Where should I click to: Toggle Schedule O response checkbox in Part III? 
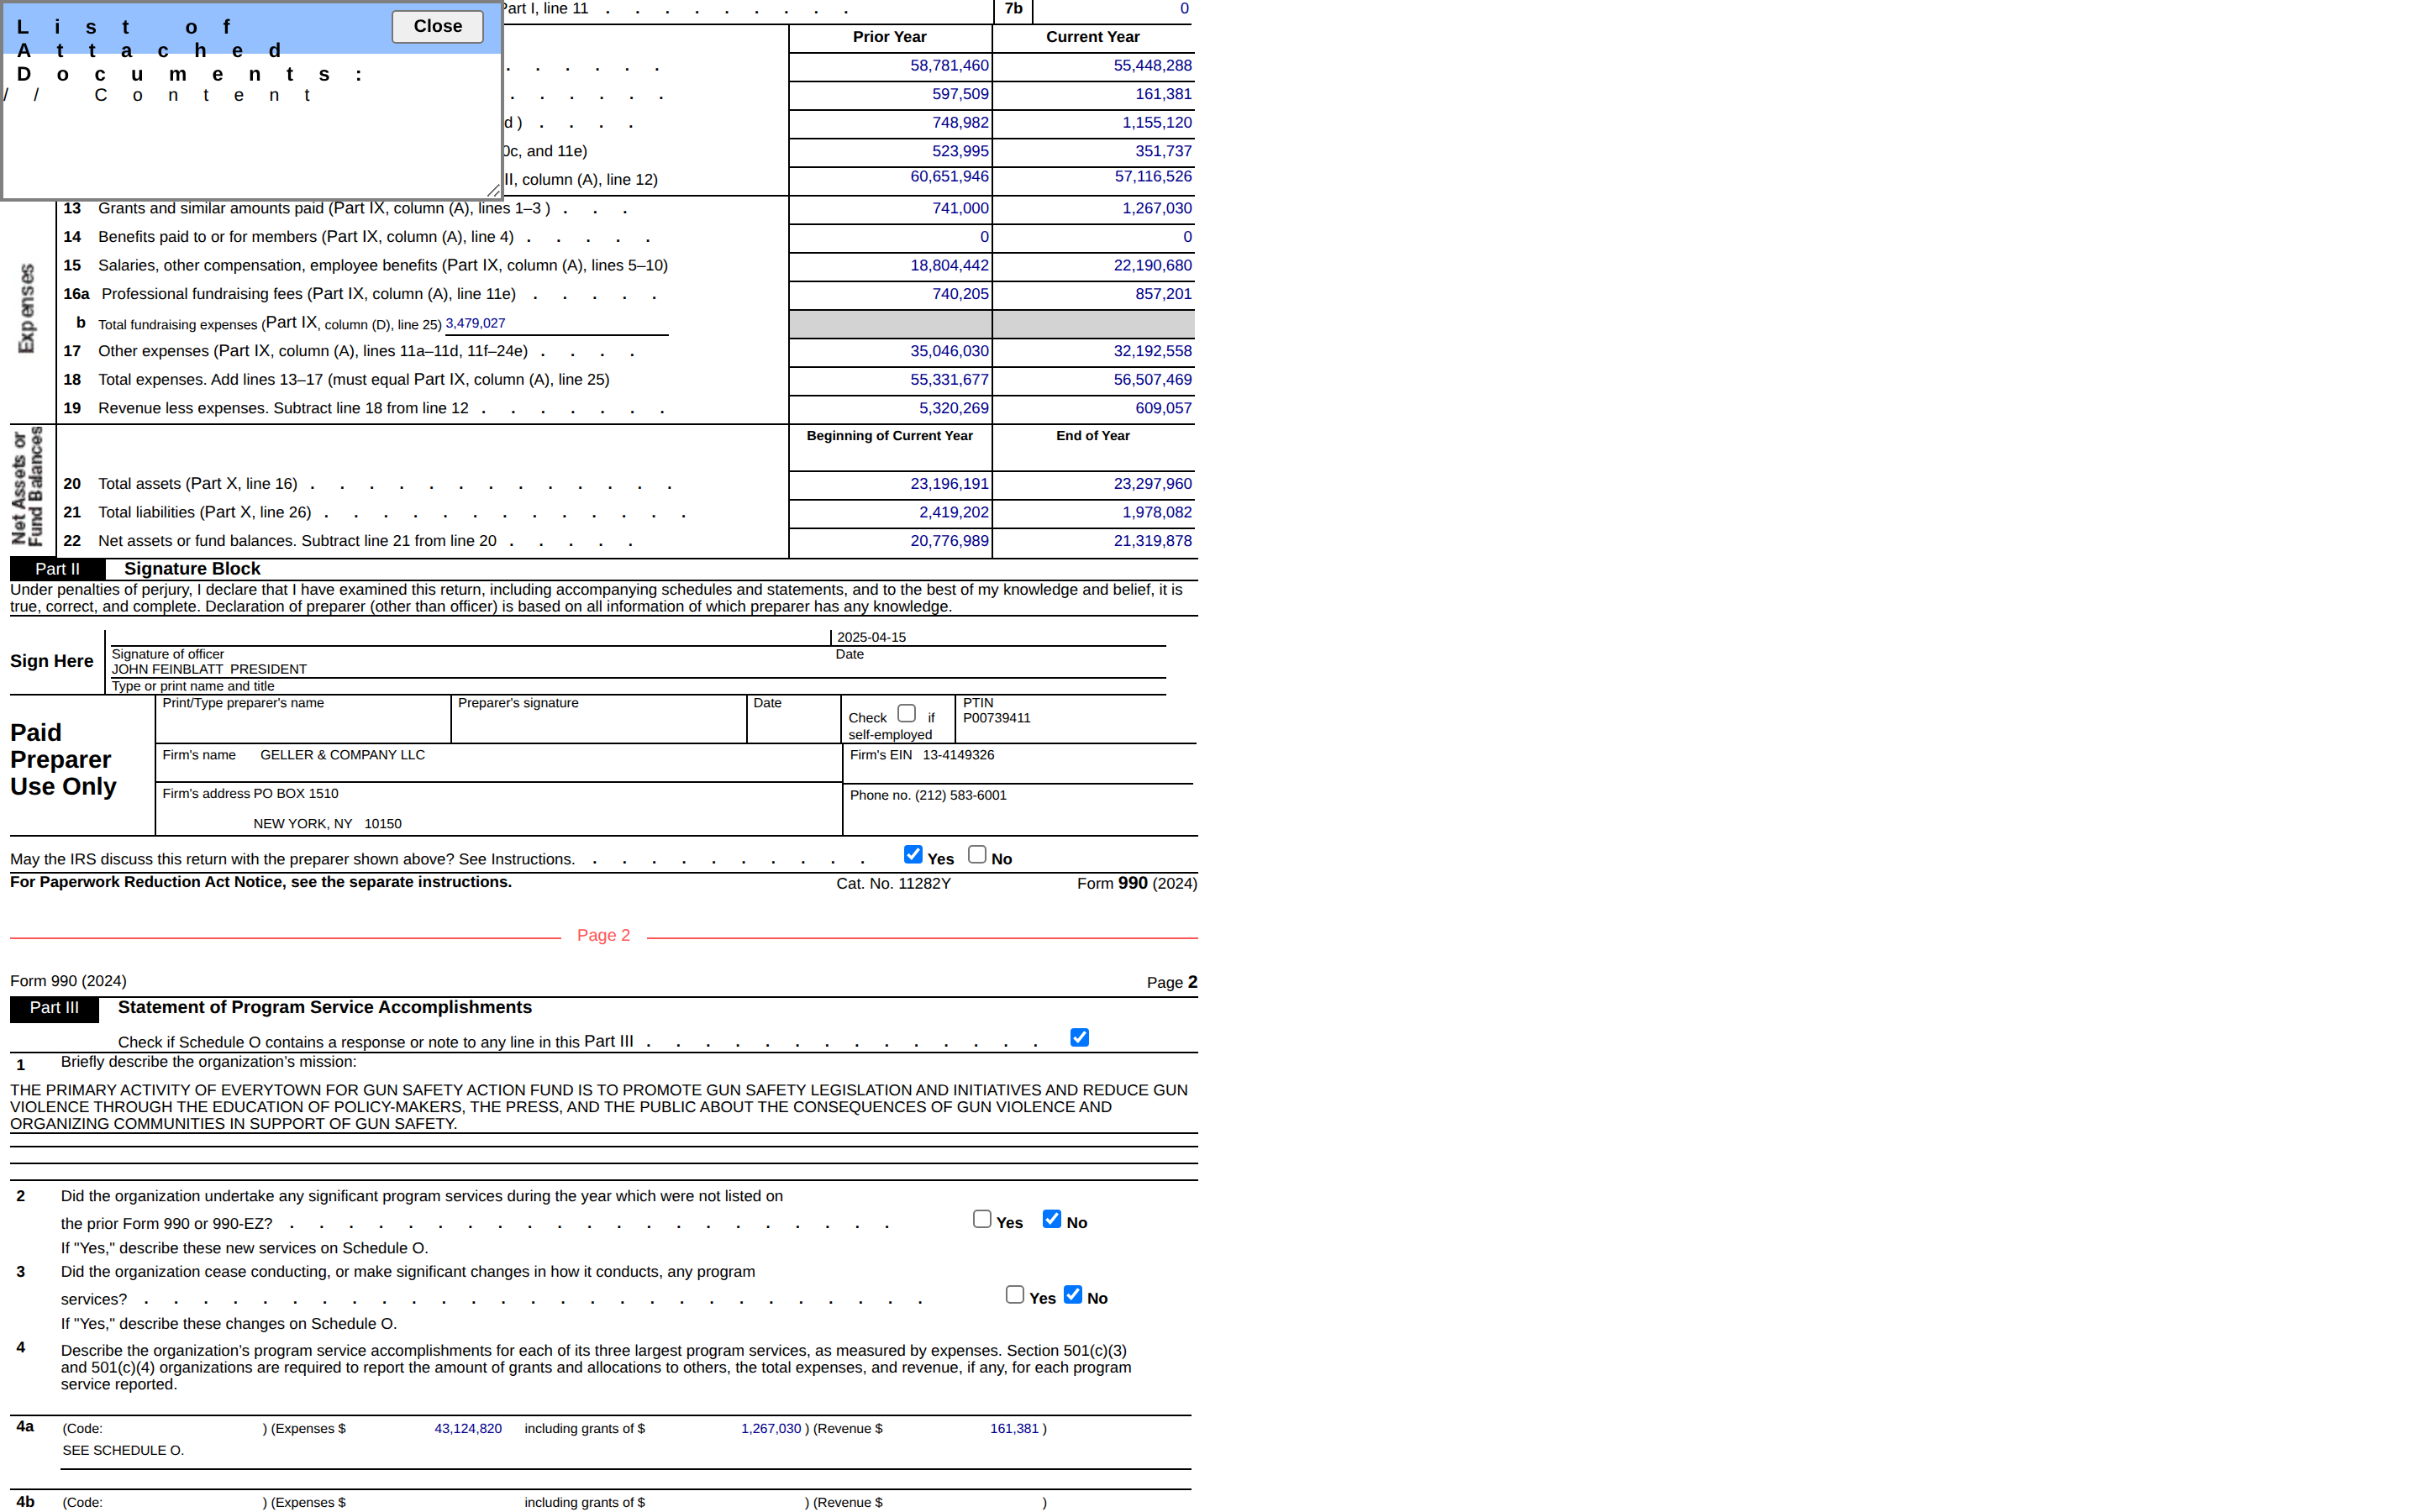1079,1037
